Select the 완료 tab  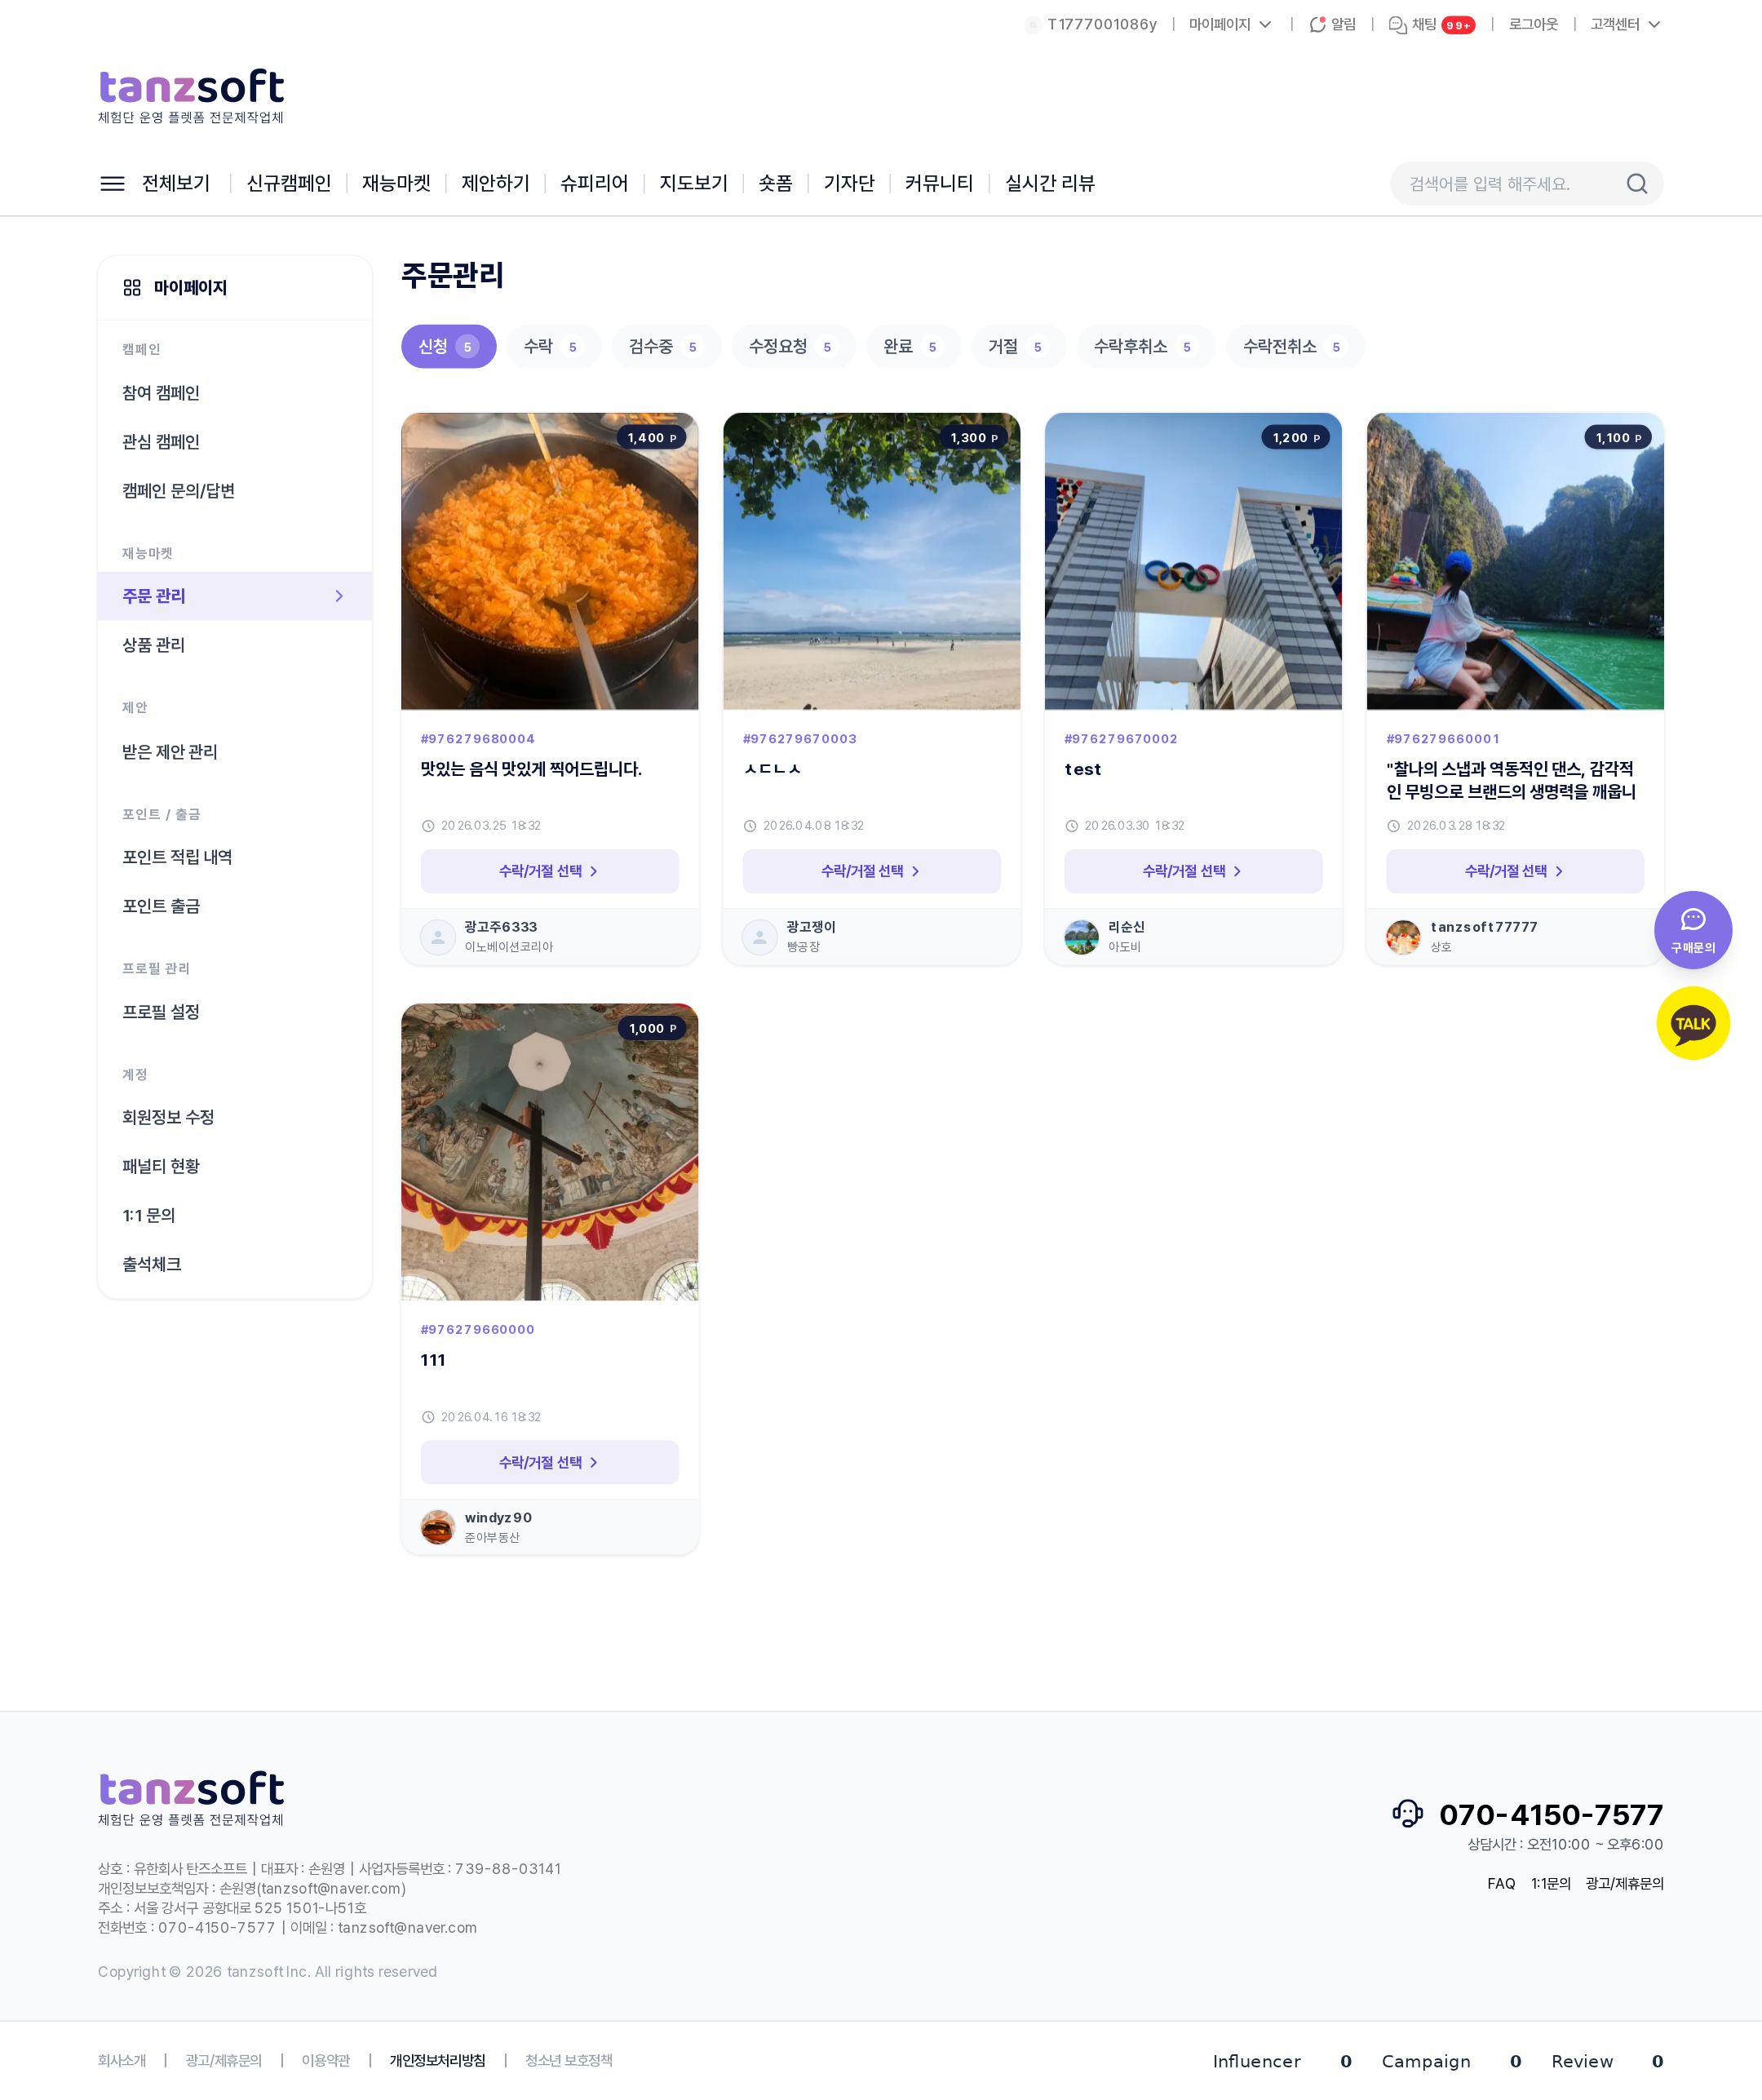(913, 346)
